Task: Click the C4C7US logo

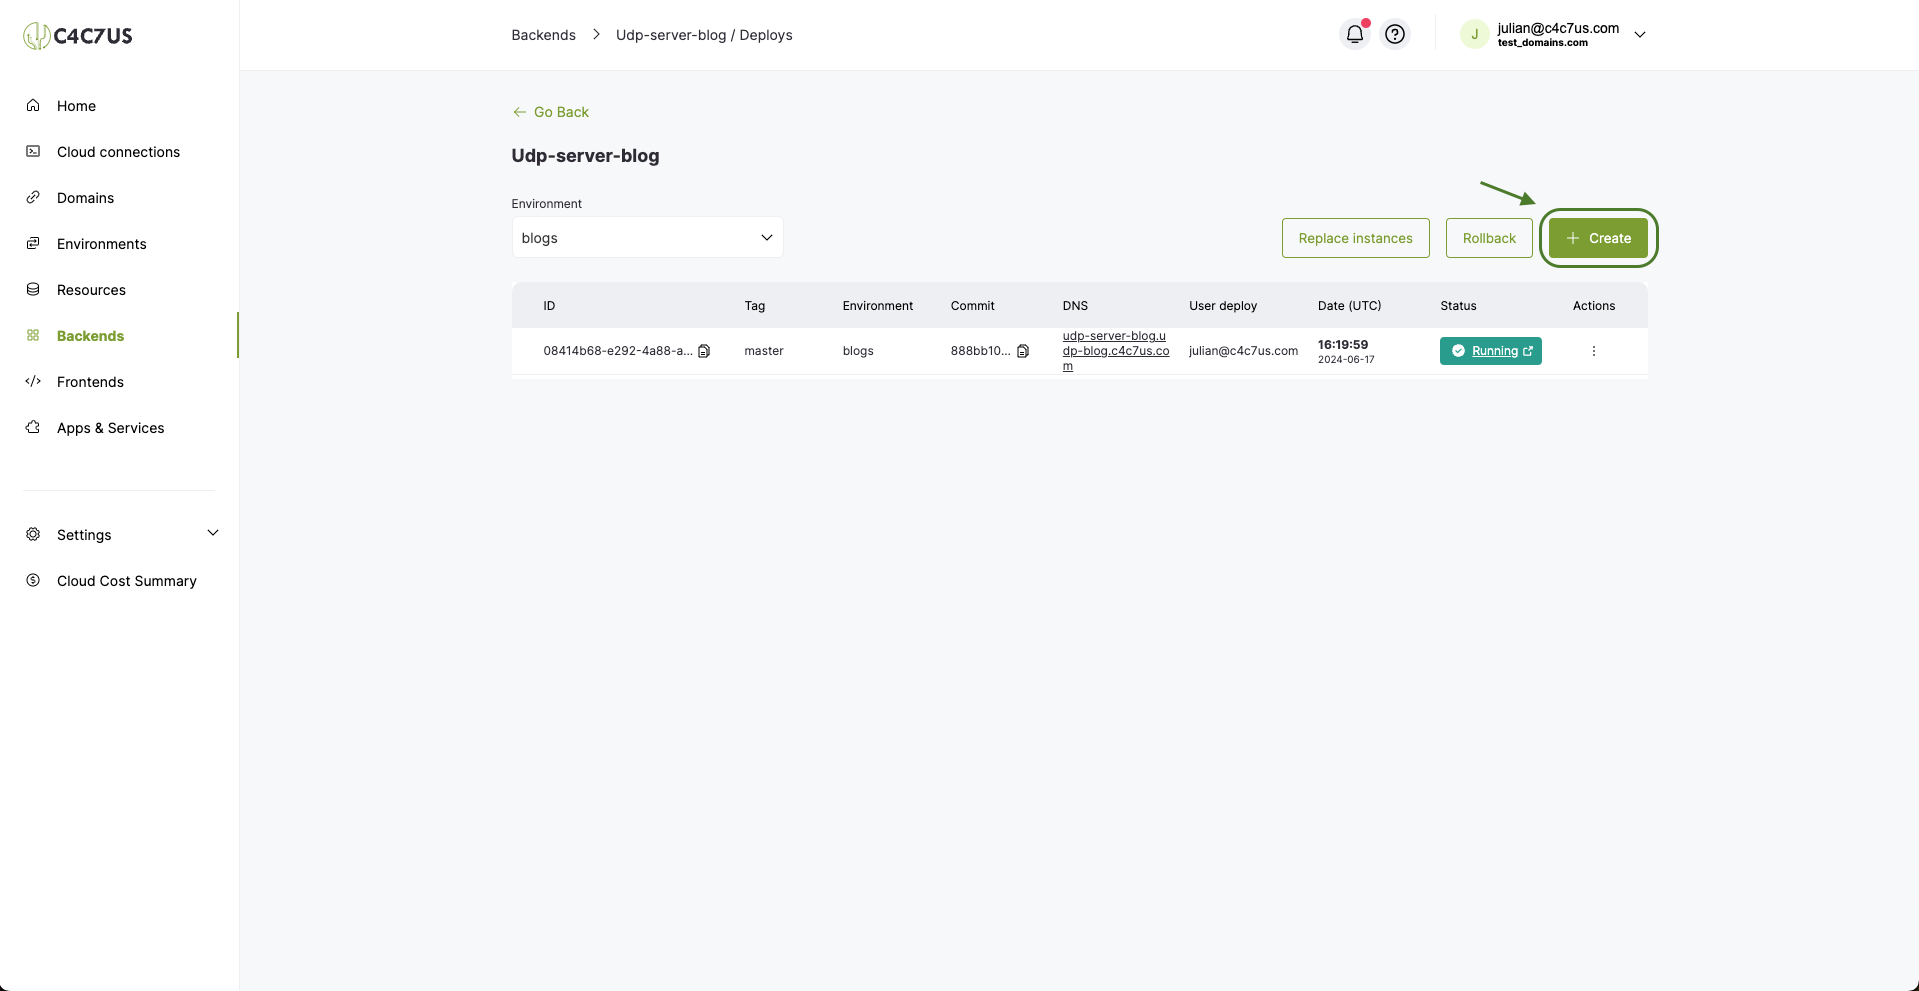Action: (x=78, y=36)
